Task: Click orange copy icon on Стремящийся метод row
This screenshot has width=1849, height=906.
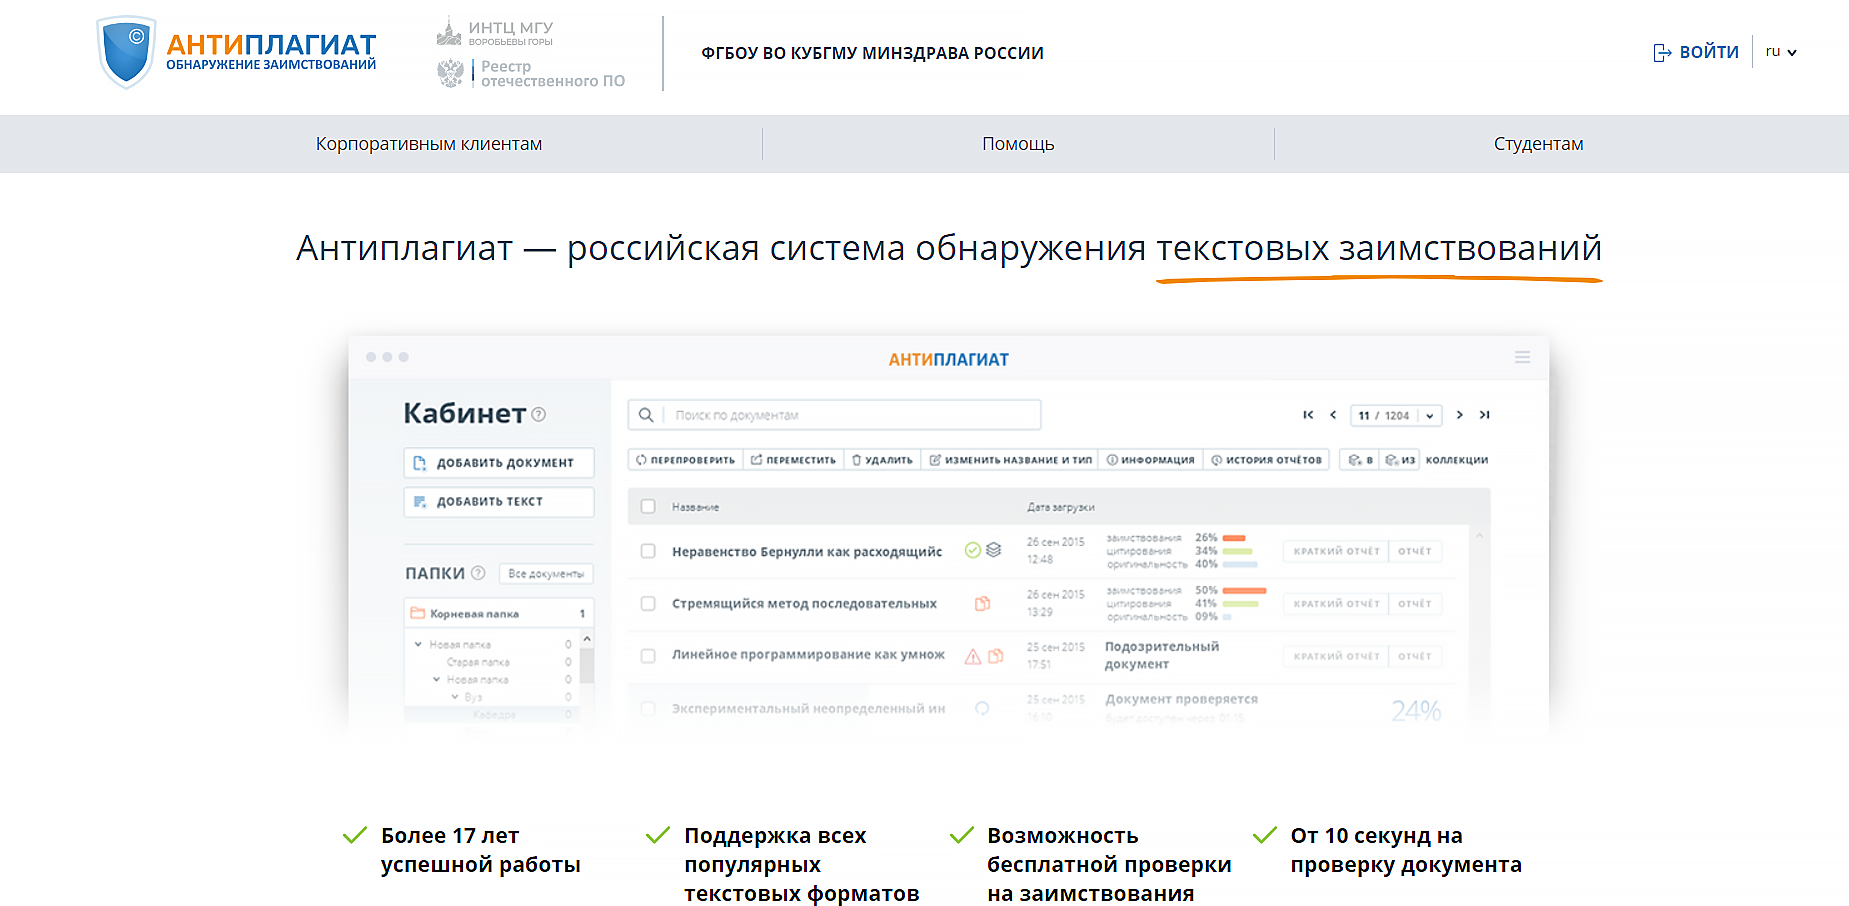Action: (983, 603)
